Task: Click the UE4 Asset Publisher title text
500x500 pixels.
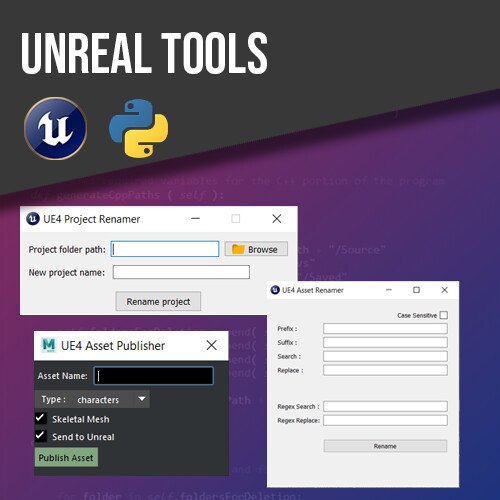Action: 113,346
